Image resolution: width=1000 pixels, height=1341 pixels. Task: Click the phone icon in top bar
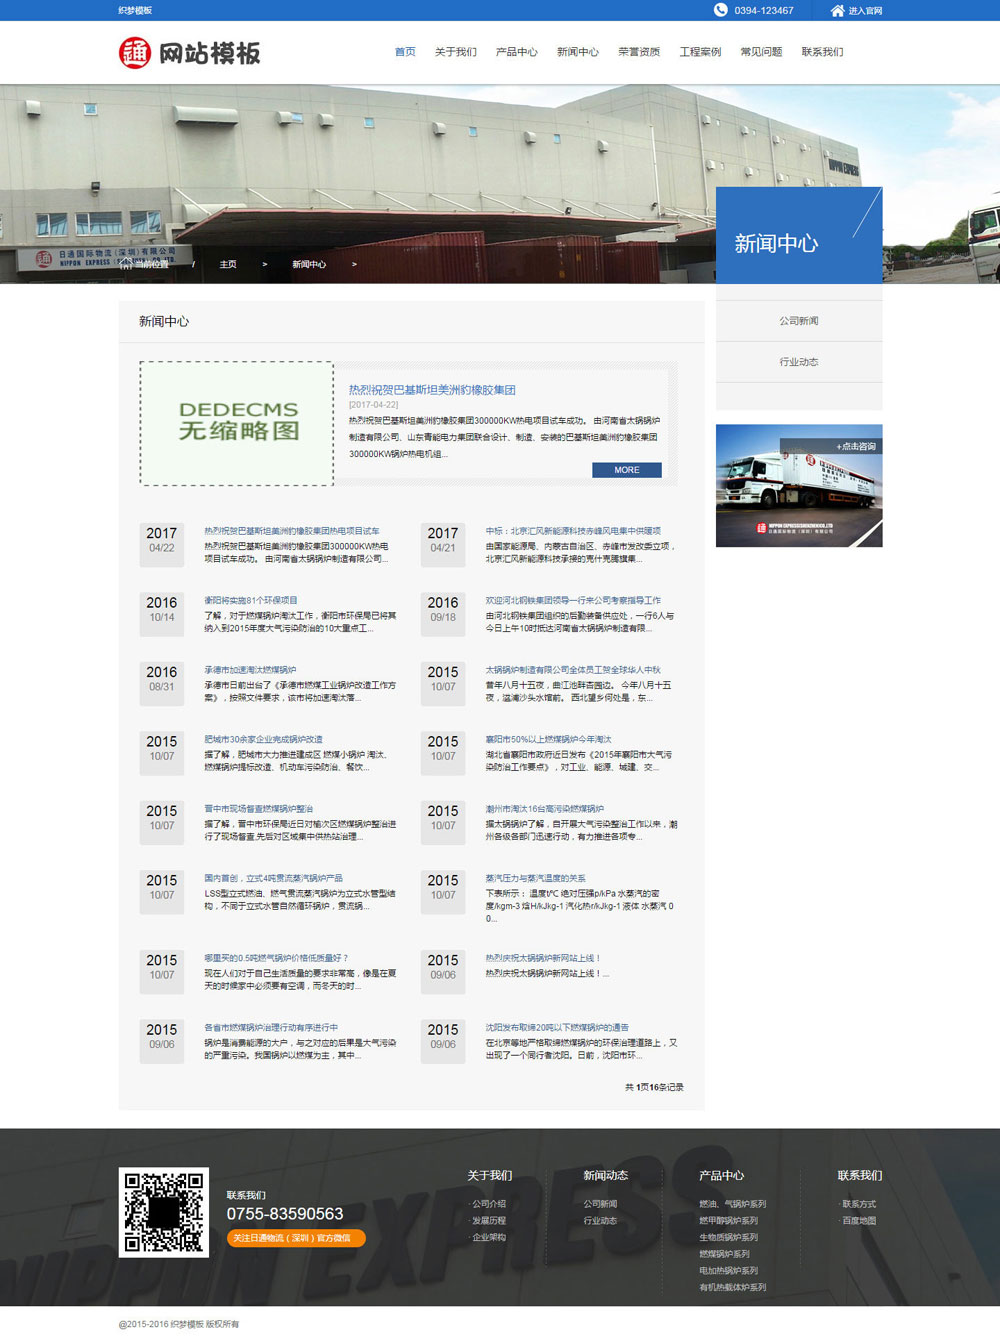pyautogui.click(x=720, y=10)
